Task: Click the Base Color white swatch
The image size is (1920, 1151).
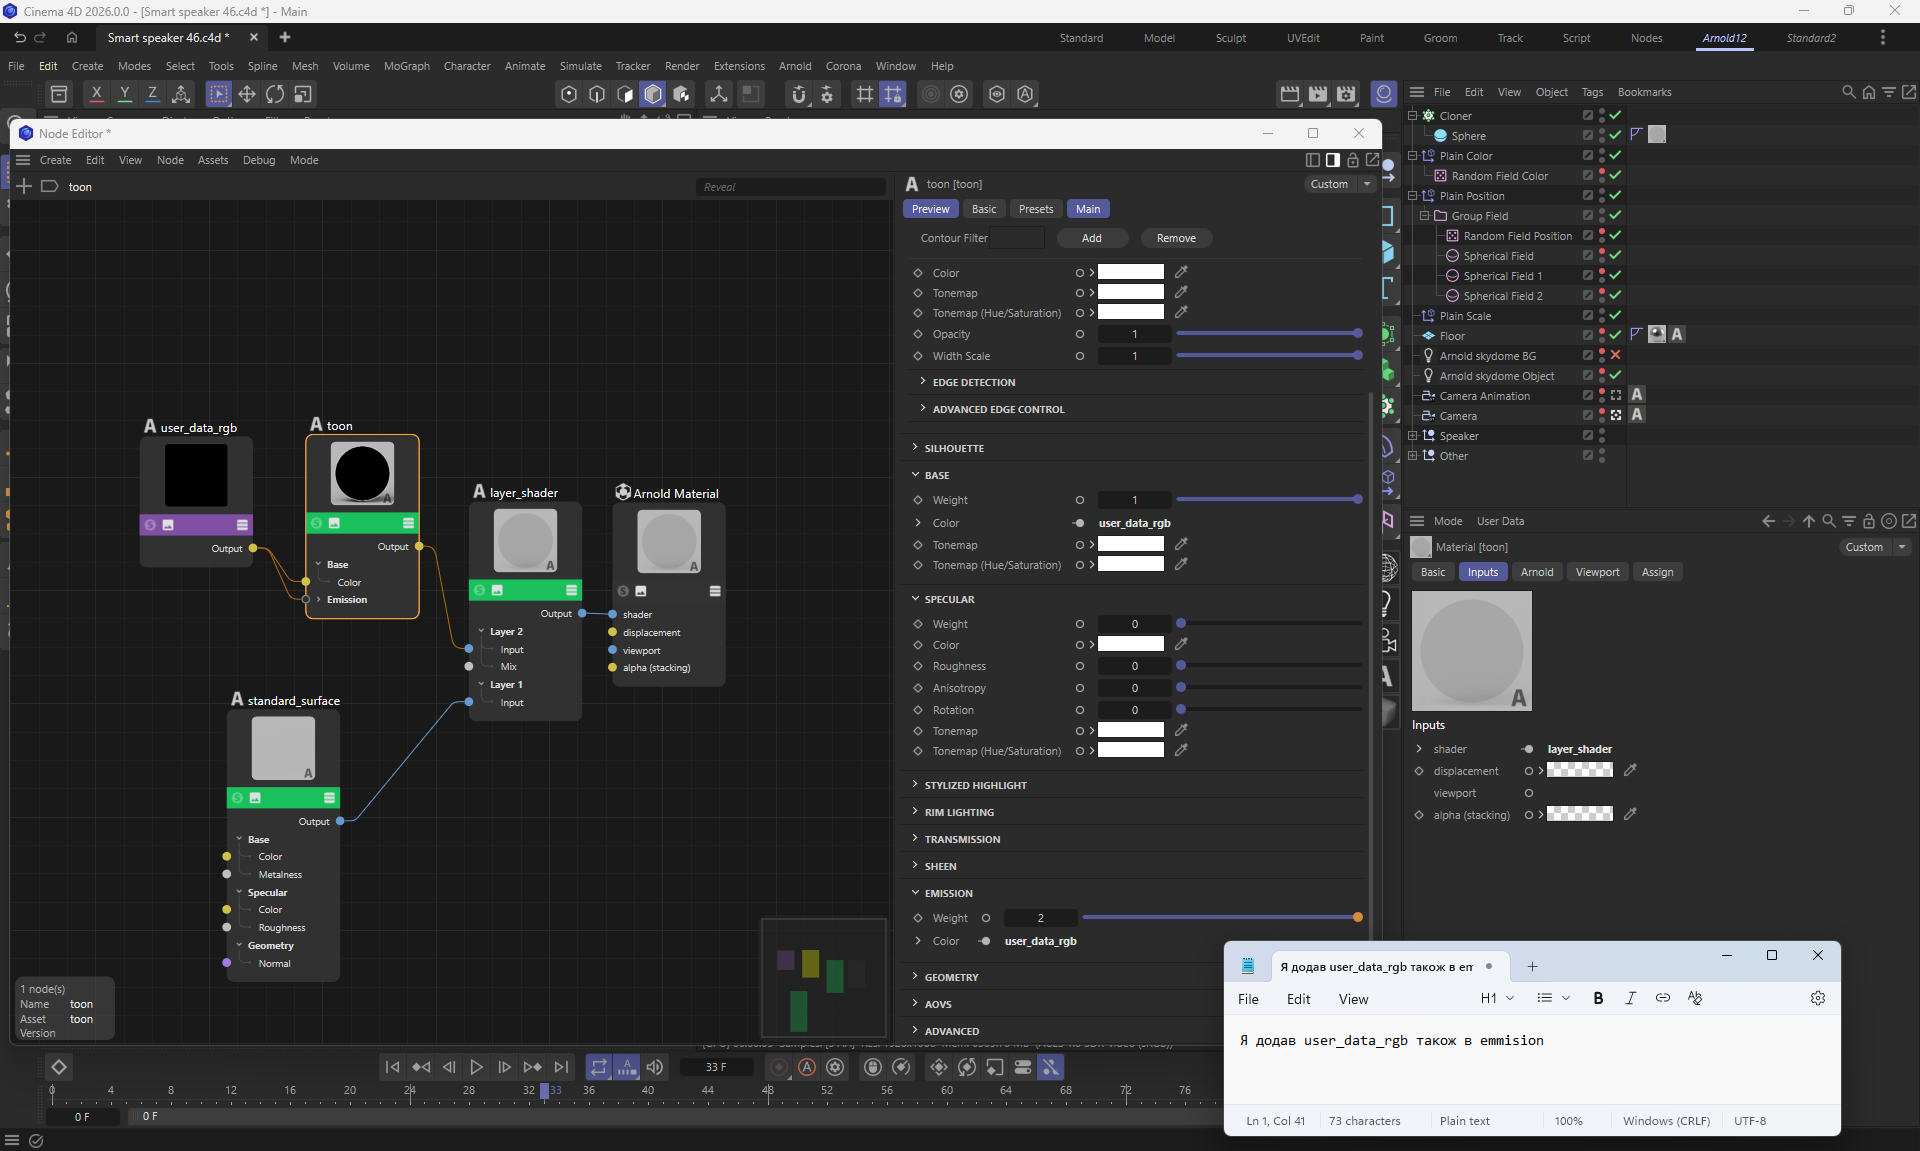Action: 1130,272
